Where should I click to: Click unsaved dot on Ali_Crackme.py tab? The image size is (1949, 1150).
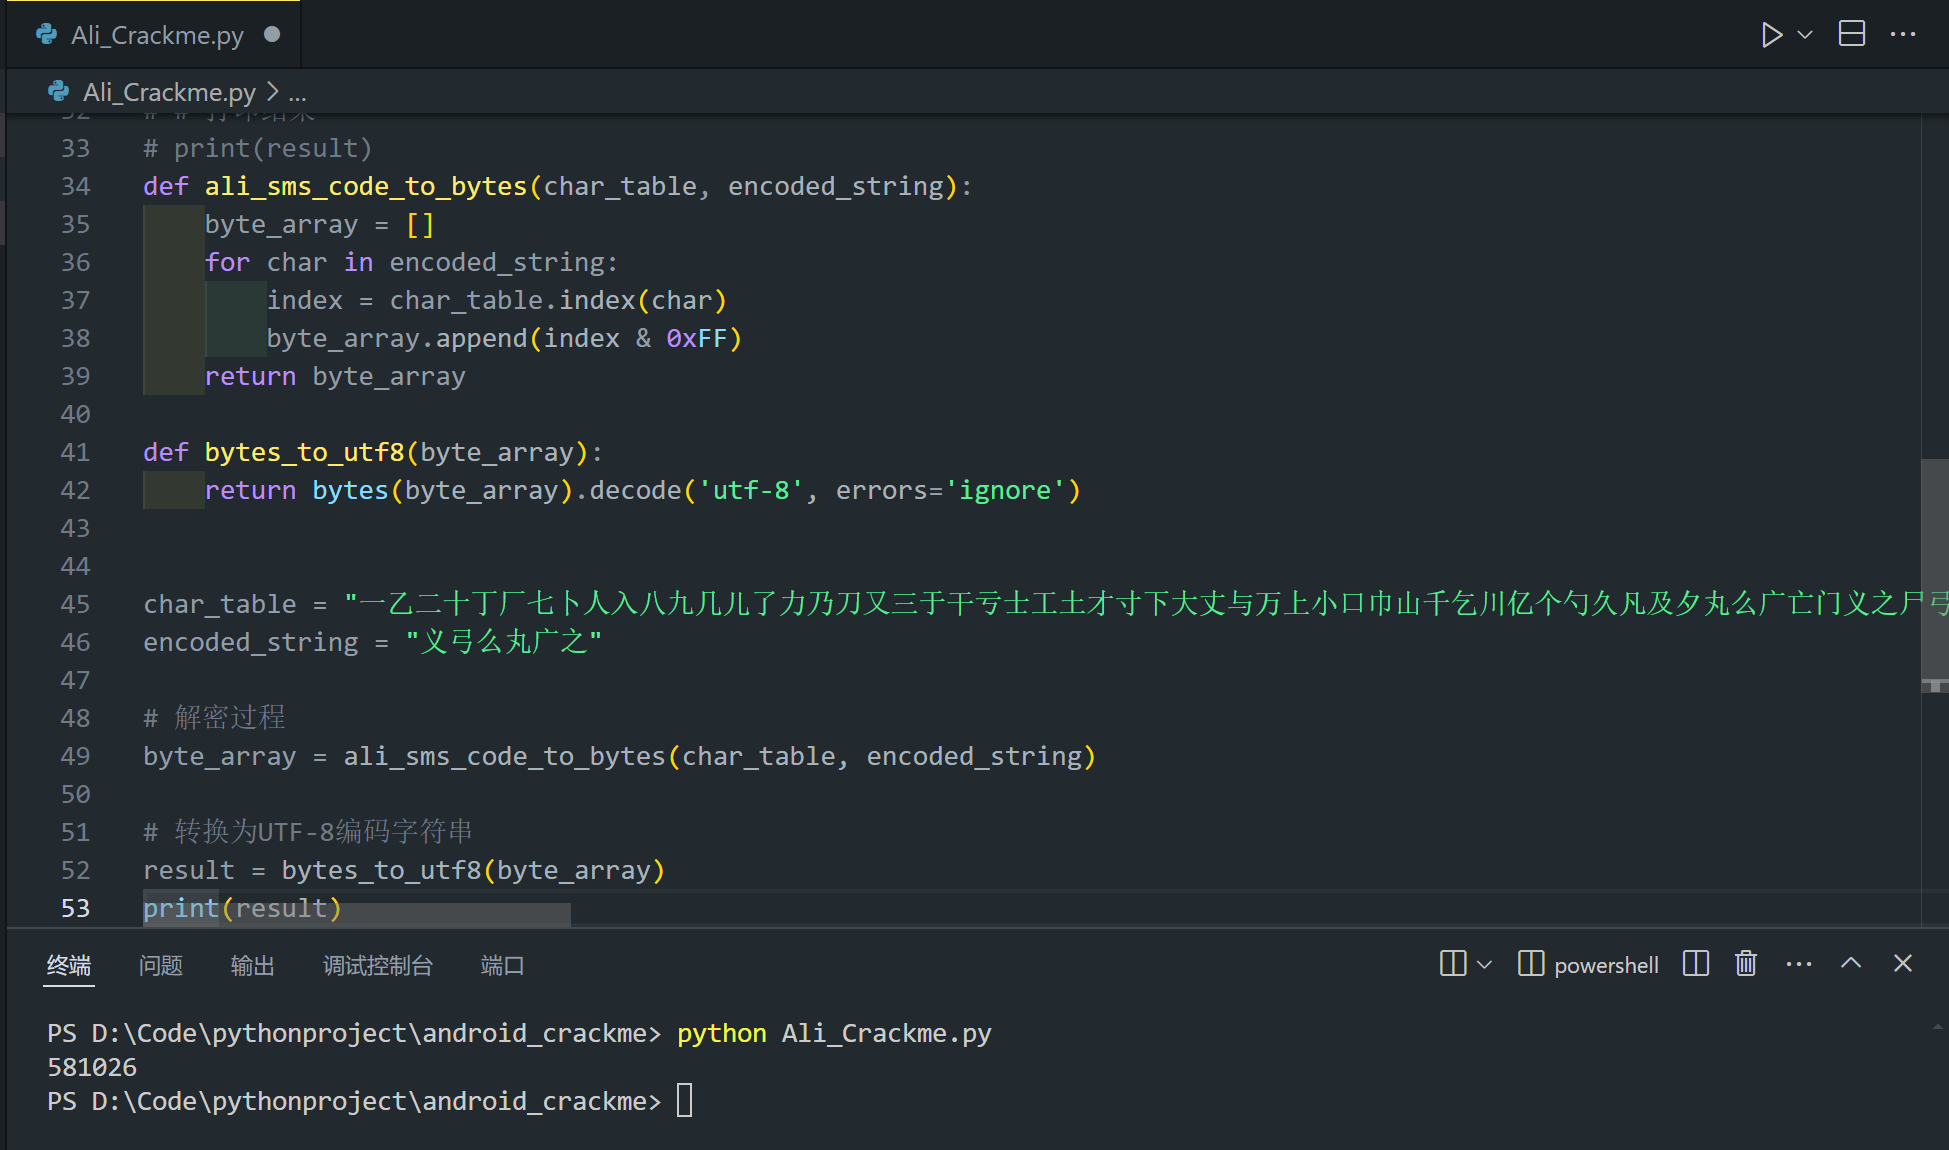tap(272, 35)
